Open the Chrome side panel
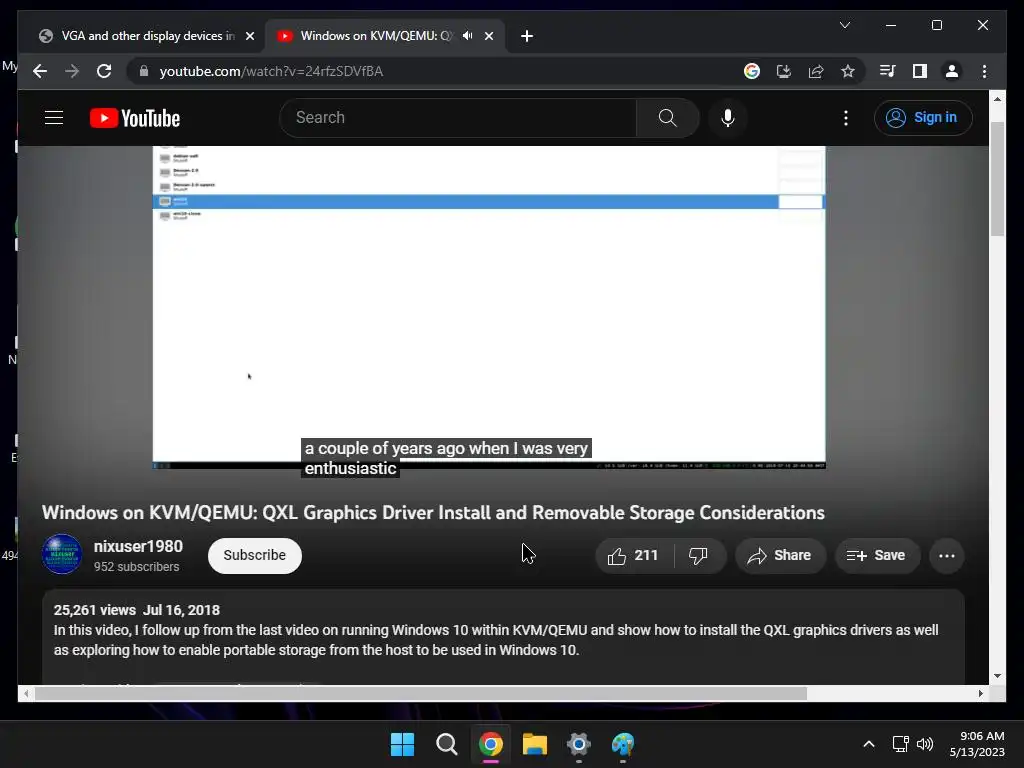1024x768 pixels. pyautogui.click(x=920, y=71)
